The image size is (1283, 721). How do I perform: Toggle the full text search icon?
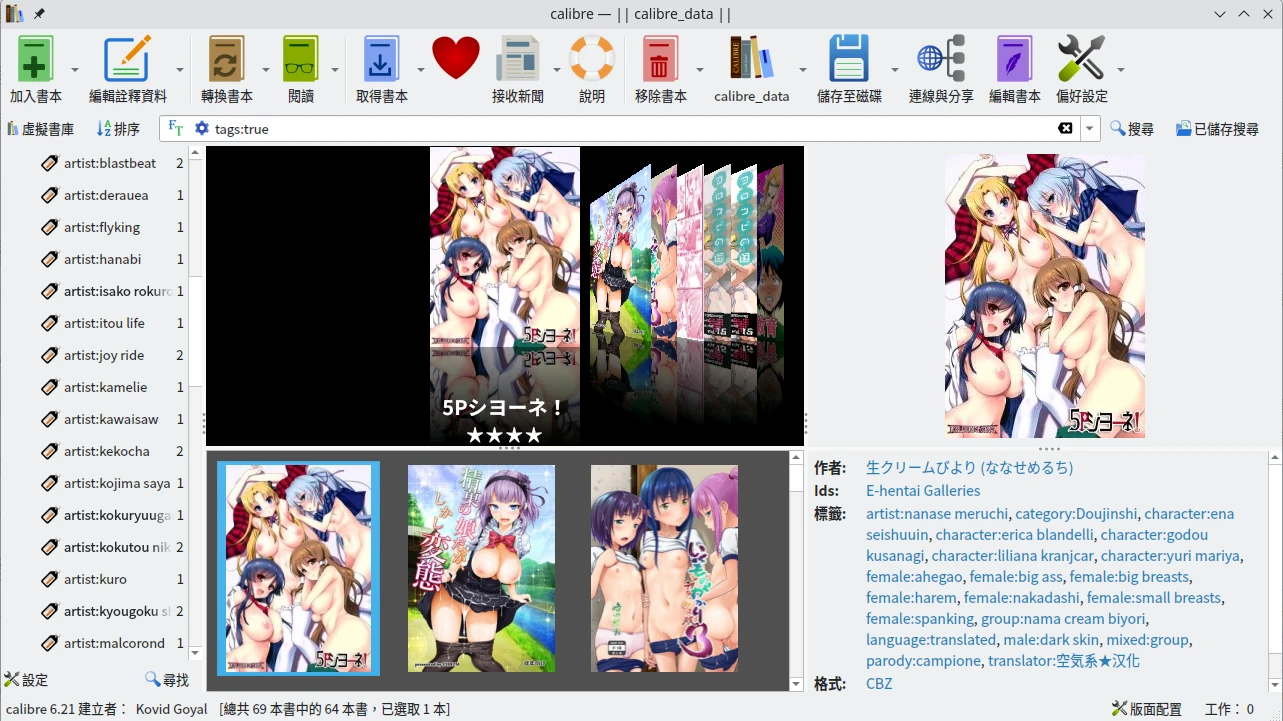(176, 128)
